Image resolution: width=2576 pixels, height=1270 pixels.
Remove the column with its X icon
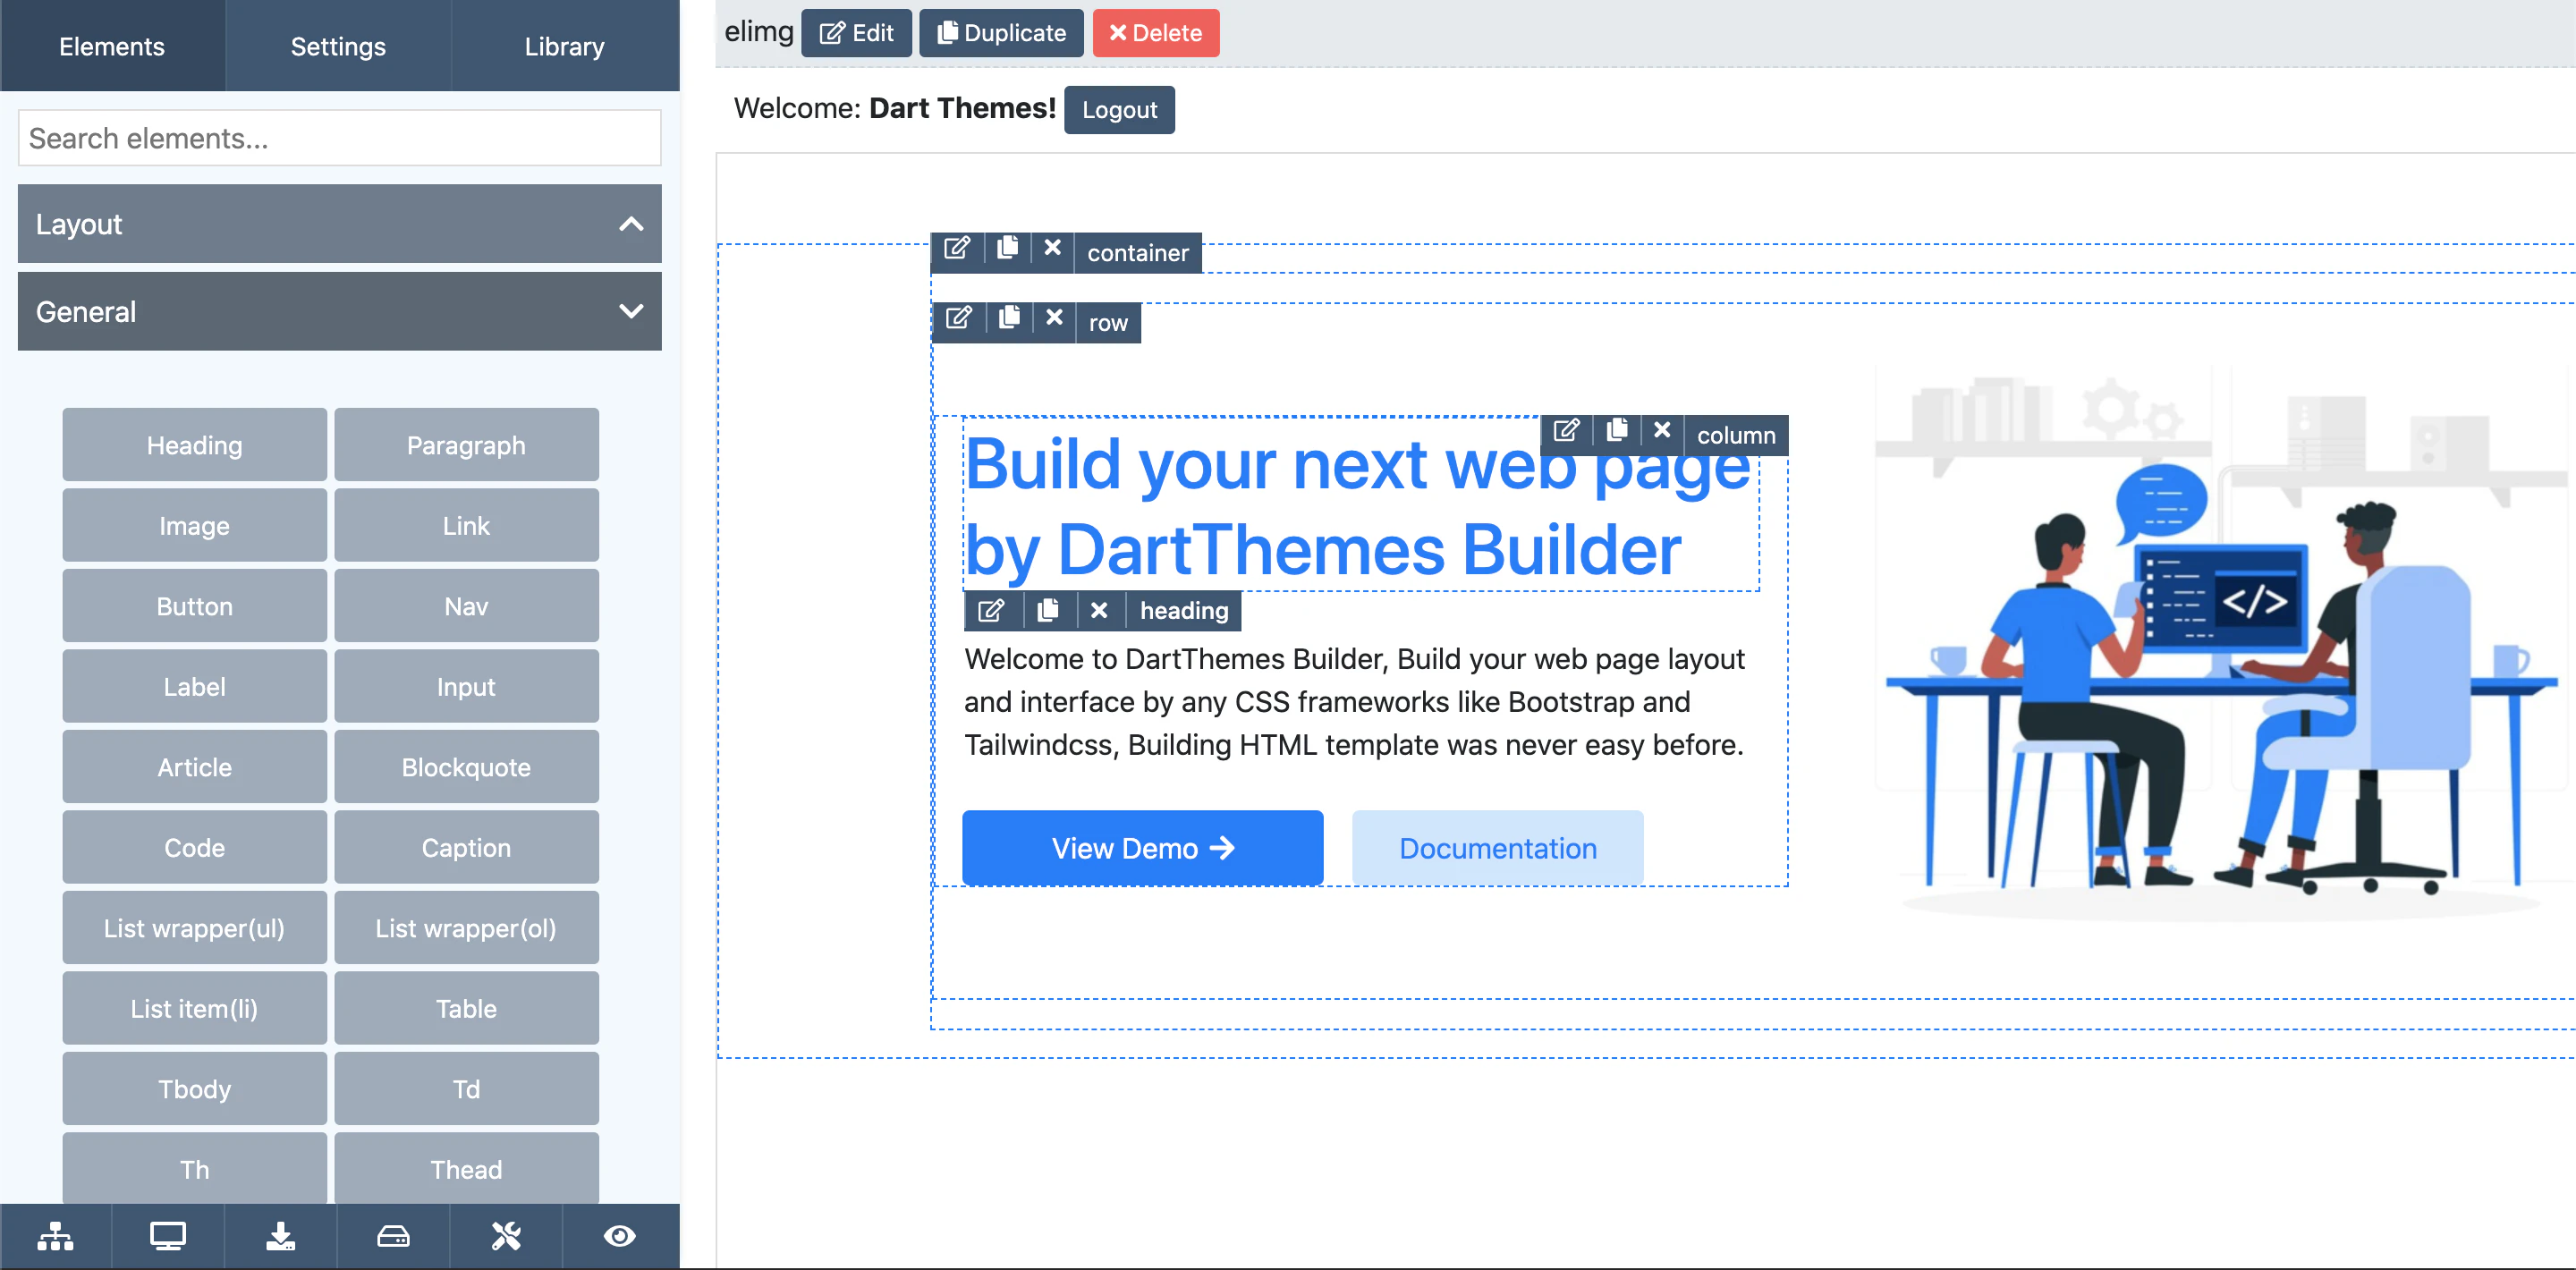tap(1662, 430)
